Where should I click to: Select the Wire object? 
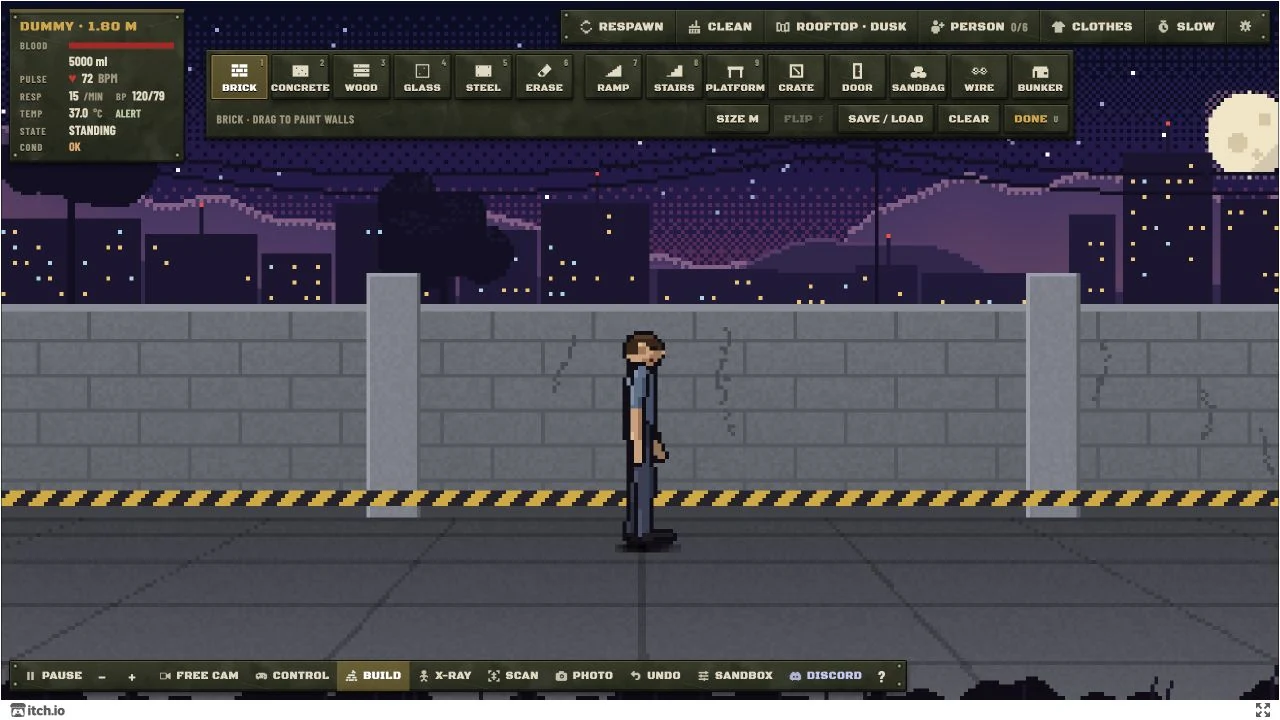pos(979,77)
